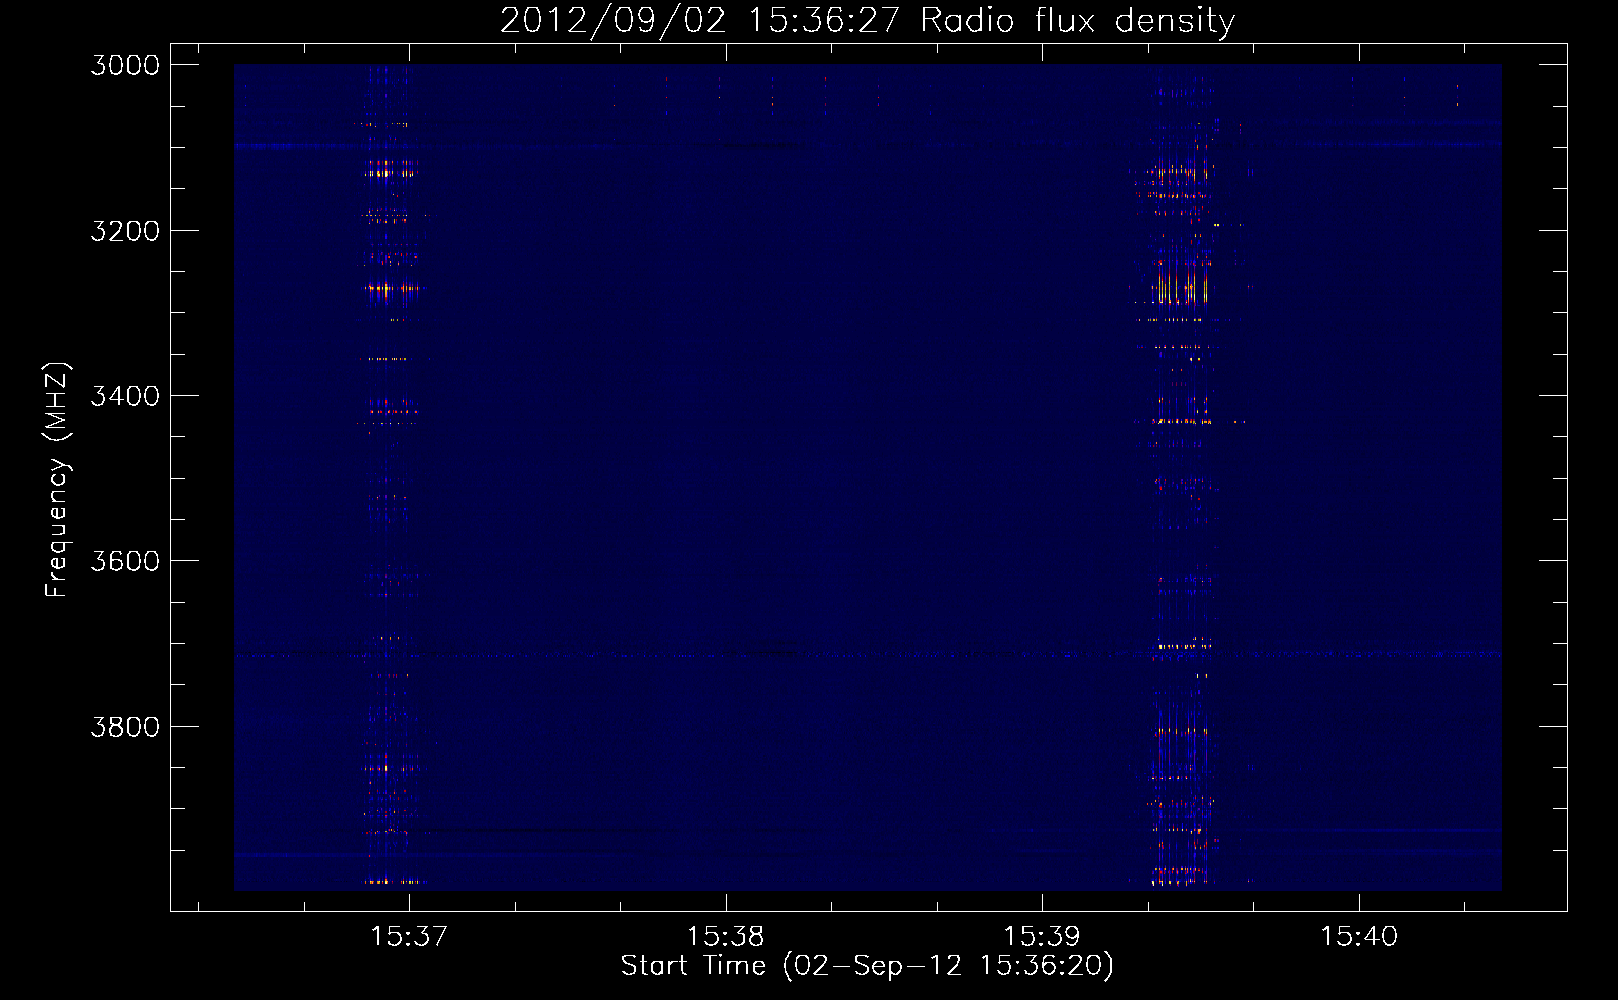Click the 15:37 time tick label
1618x1000 pixels.
tap(408, 937)
